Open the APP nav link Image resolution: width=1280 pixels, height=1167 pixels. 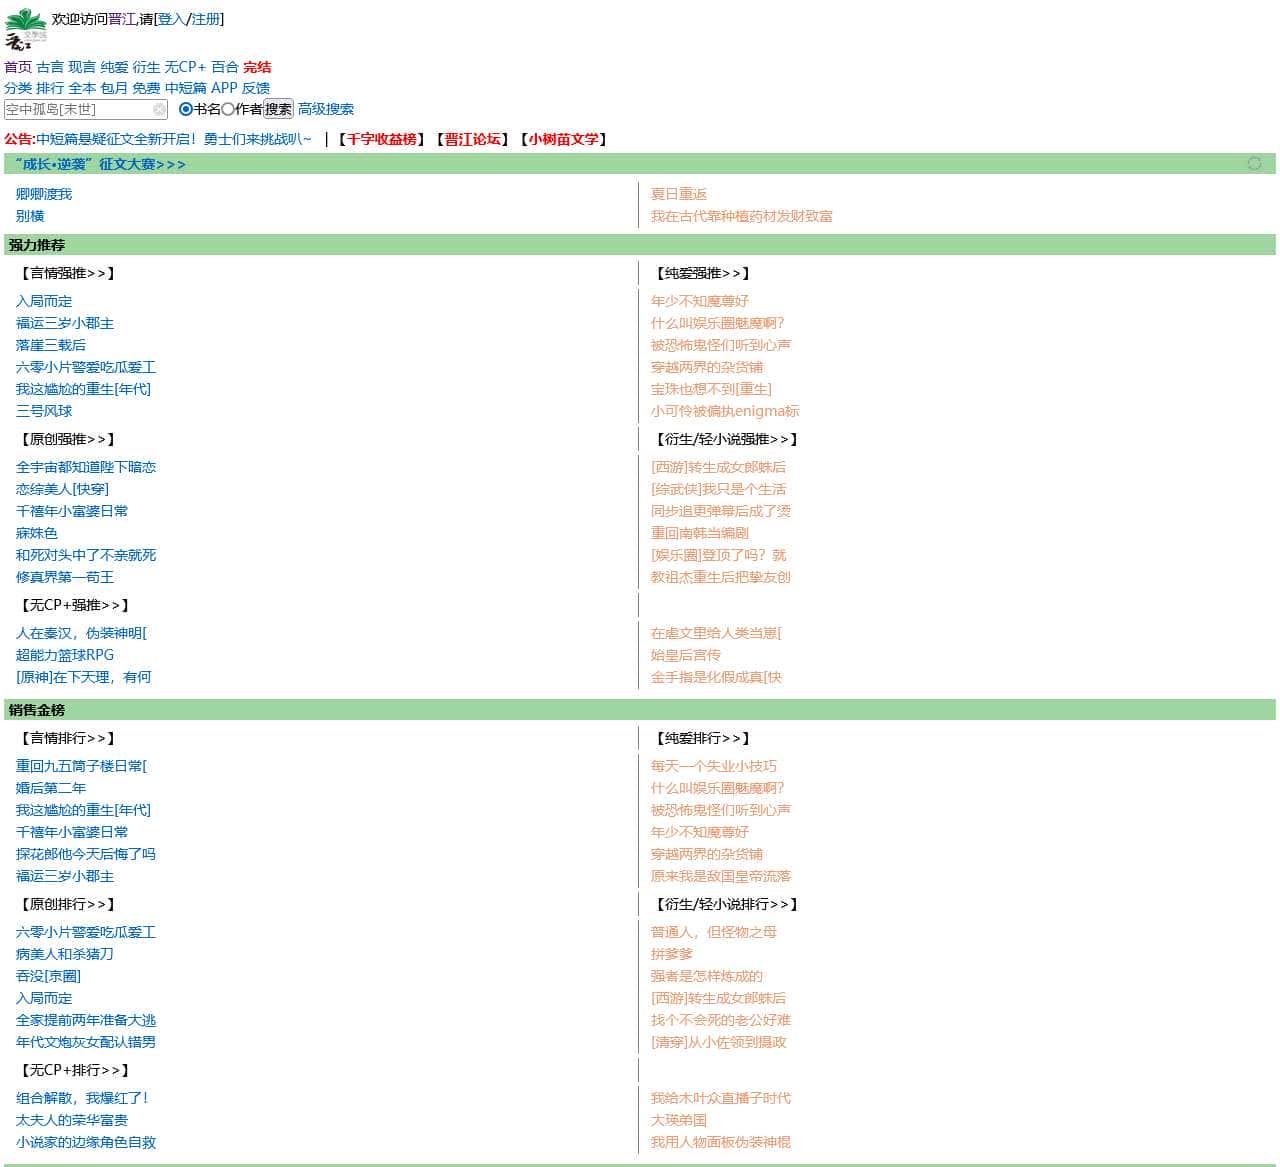pos(225,88)
